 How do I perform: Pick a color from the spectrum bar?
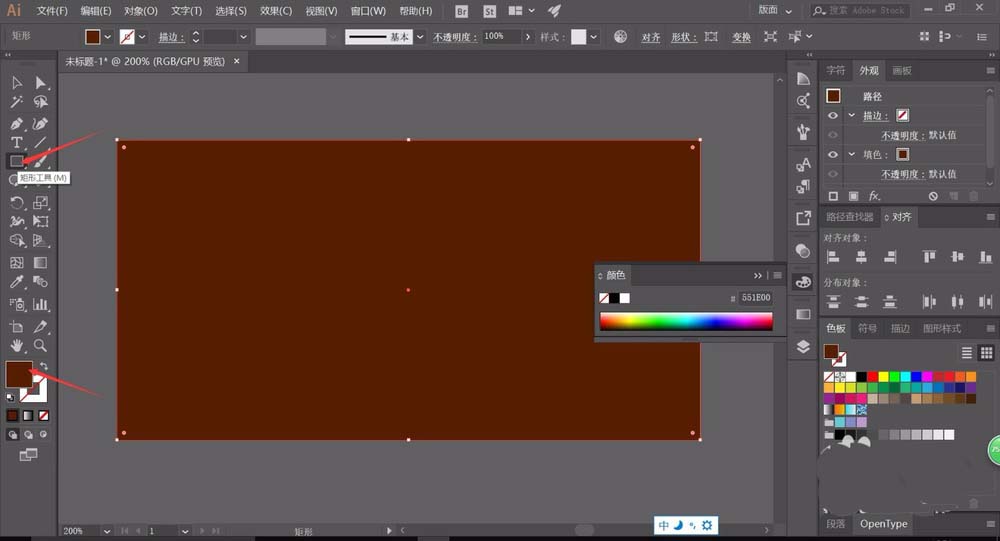(x=686, y=321)
